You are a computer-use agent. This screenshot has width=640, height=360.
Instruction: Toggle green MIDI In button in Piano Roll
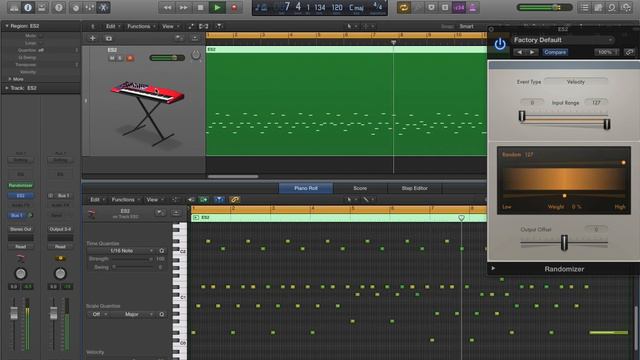pos(203,200)
